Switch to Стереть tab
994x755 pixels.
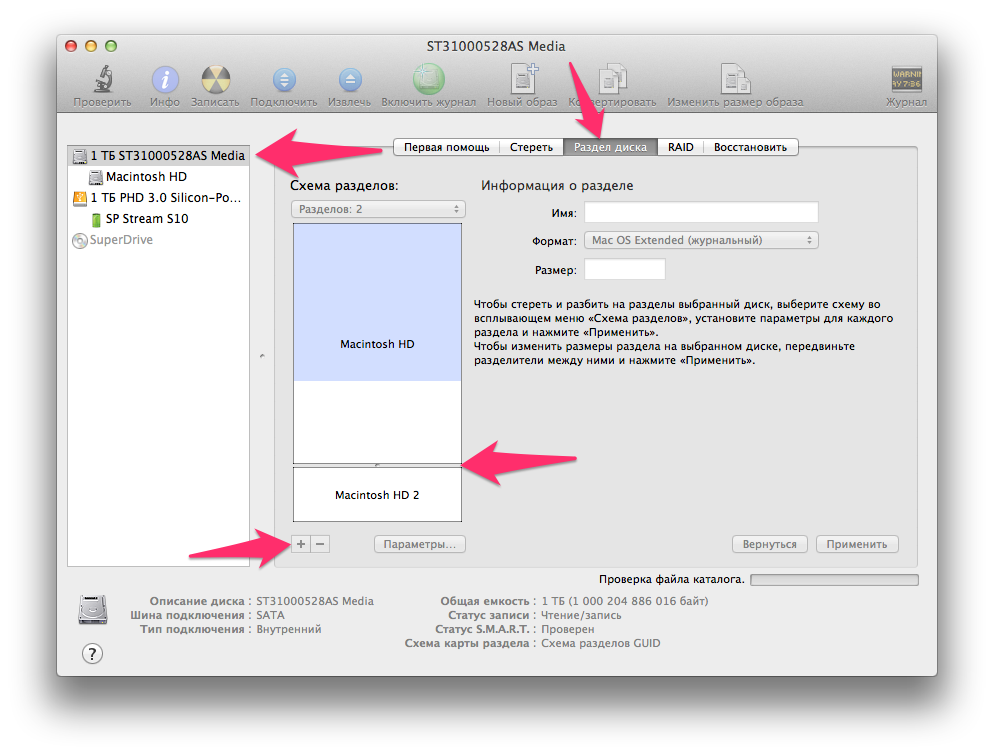(x=531, y=147)
